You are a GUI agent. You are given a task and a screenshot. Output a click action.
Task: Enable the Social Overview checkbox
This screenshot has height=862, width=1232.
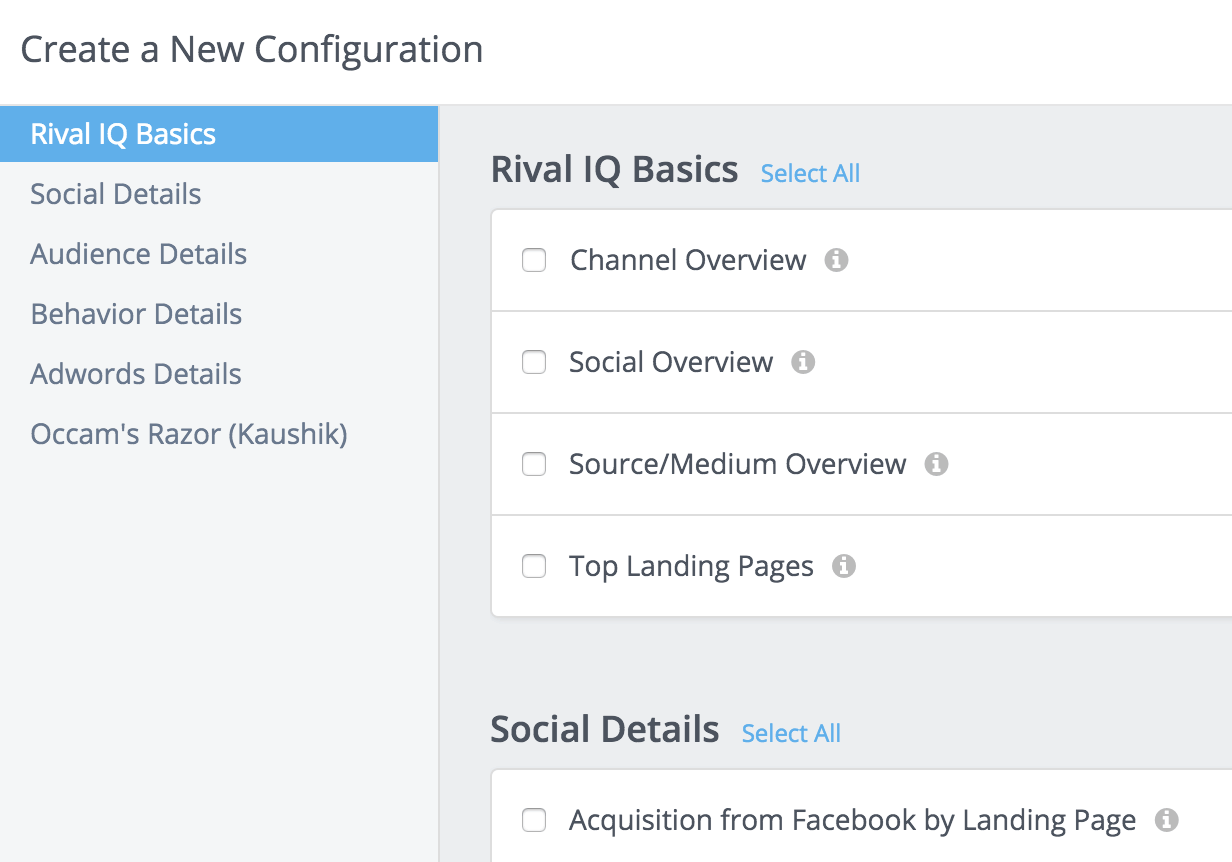pos(534,362)
